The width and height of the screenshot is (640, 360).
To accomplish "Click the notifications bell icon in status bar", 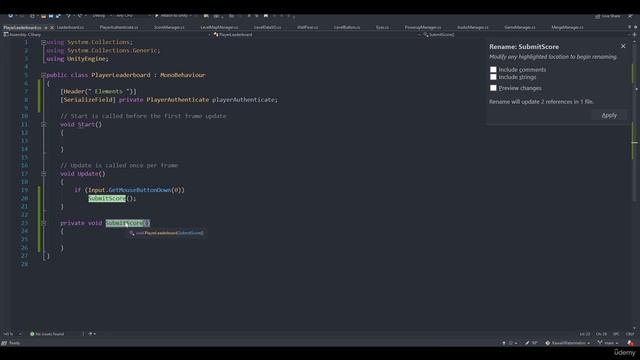I will pos(631,343).
